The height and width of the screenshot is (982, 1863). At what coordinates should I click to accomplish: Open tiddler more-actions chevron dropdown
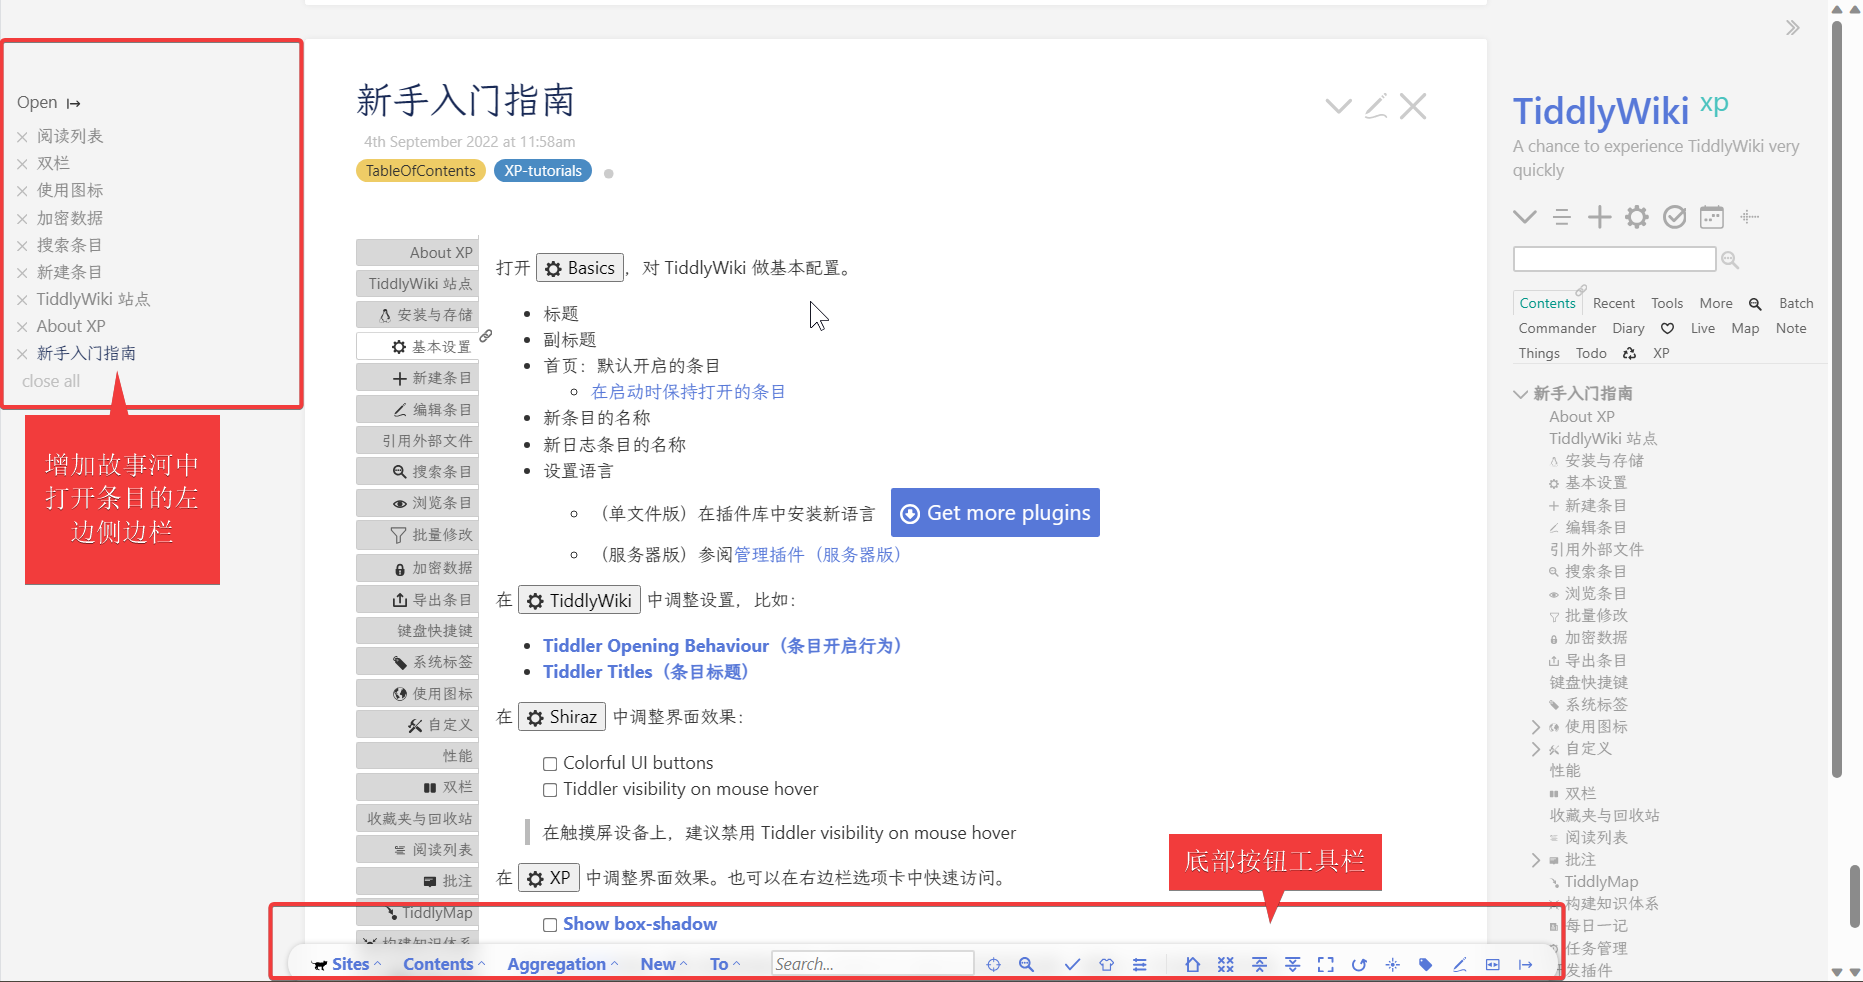[x=1338, y=106]
